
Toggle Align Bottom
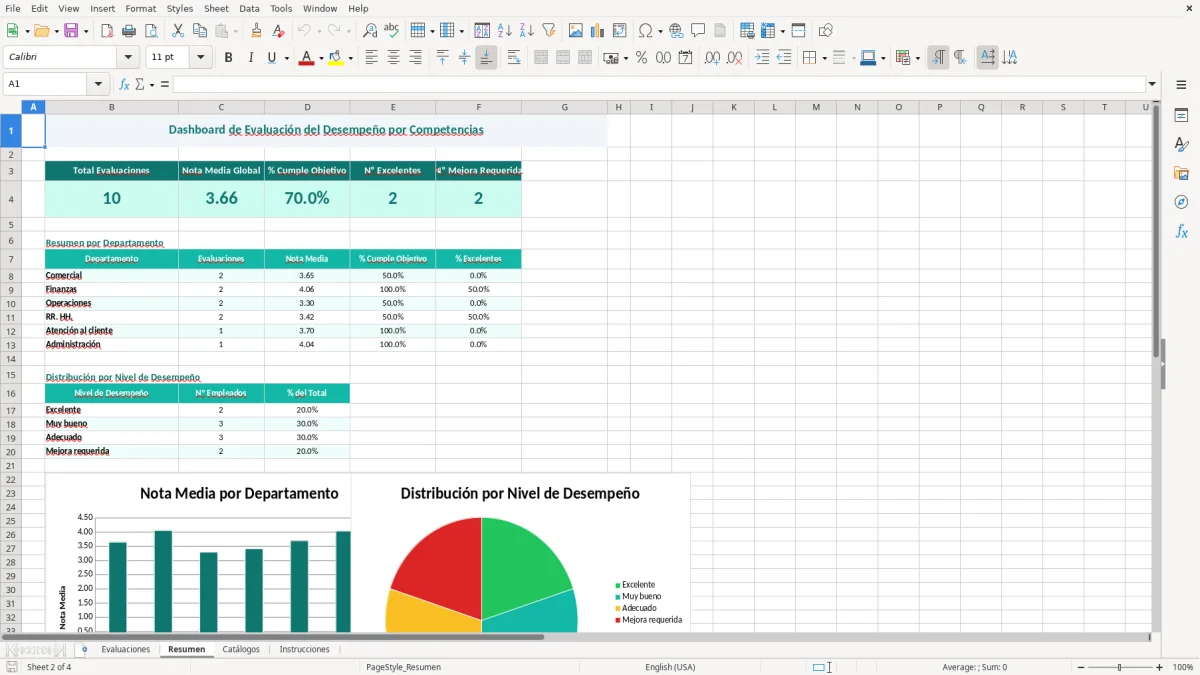pos(486,58)
